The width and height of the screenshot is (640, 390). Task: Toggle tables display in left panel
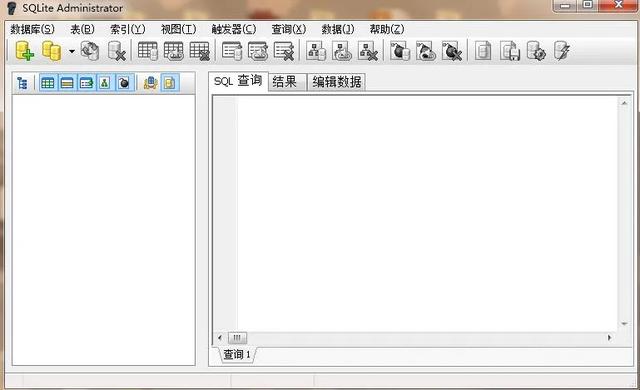coord(48,83)
